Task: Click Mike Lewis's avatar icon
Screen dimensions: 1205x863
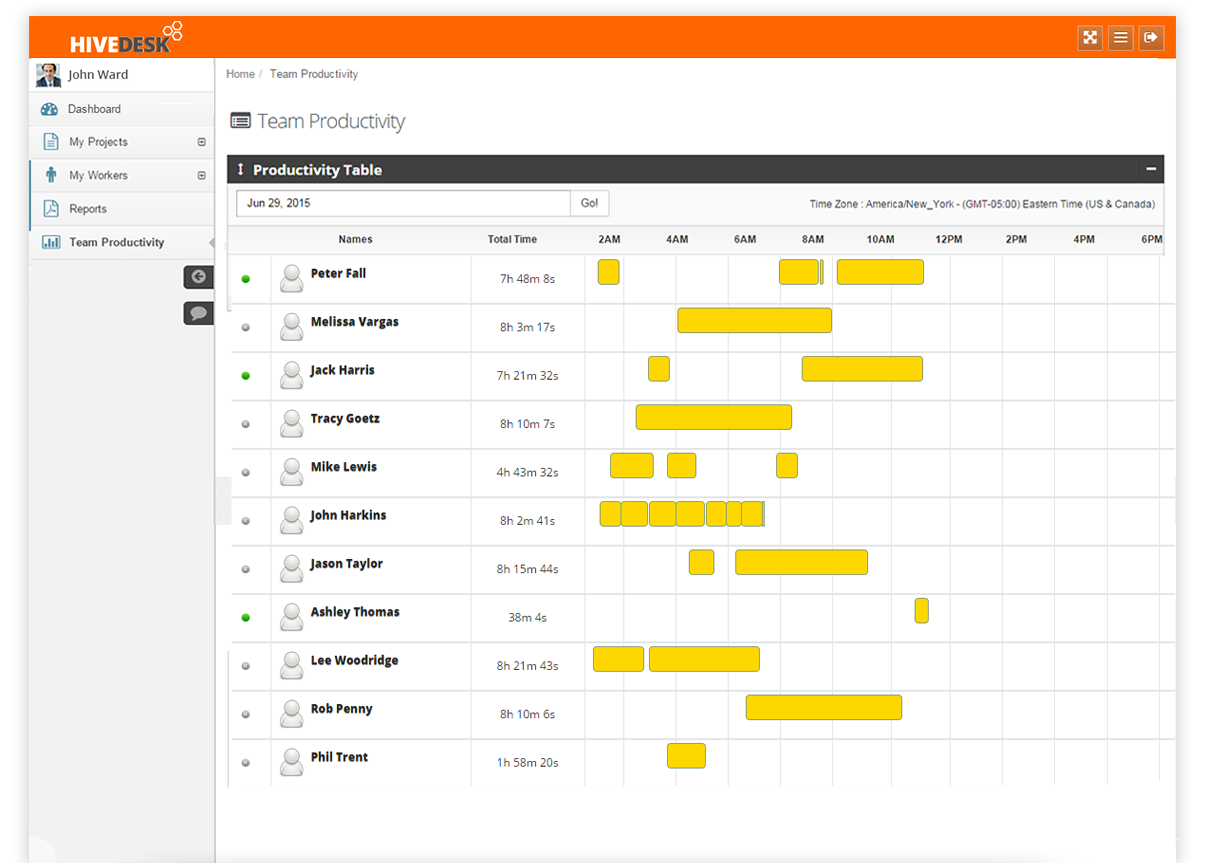Action: coord(291,472)
